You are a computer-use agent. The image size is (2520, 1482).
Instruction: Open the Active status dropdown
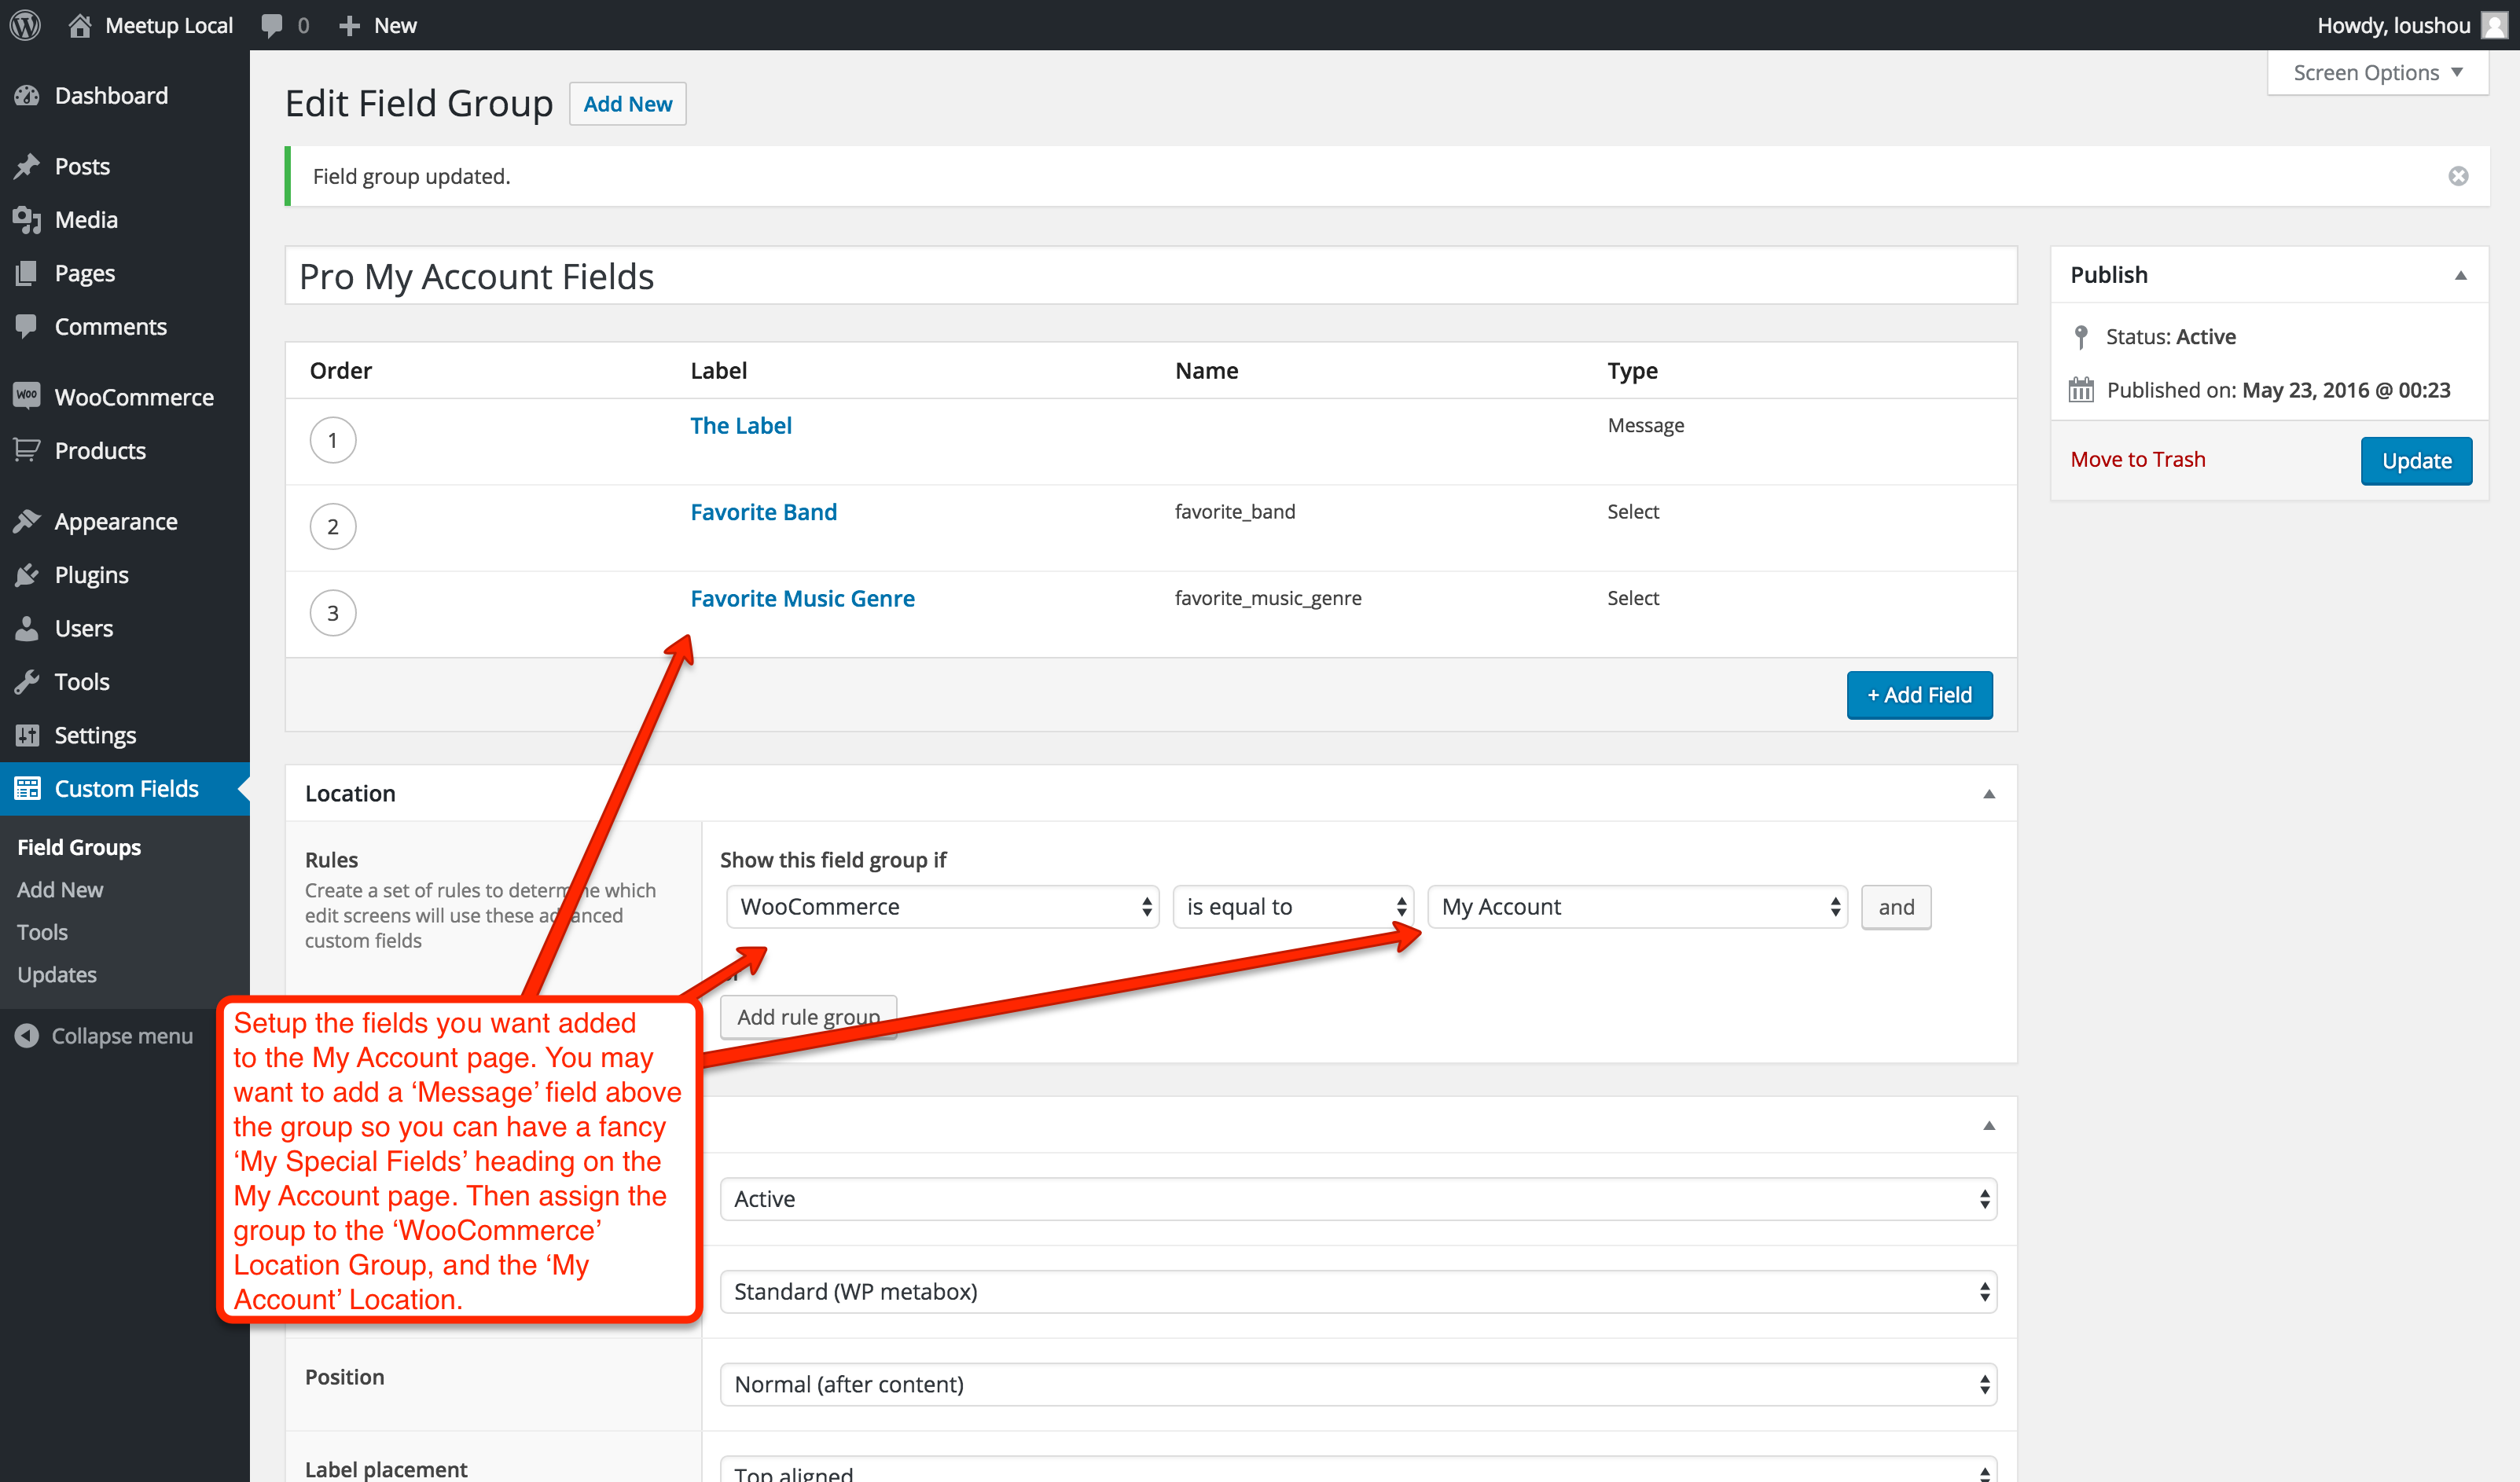pyautogui.click(x=1358, y=1199)
